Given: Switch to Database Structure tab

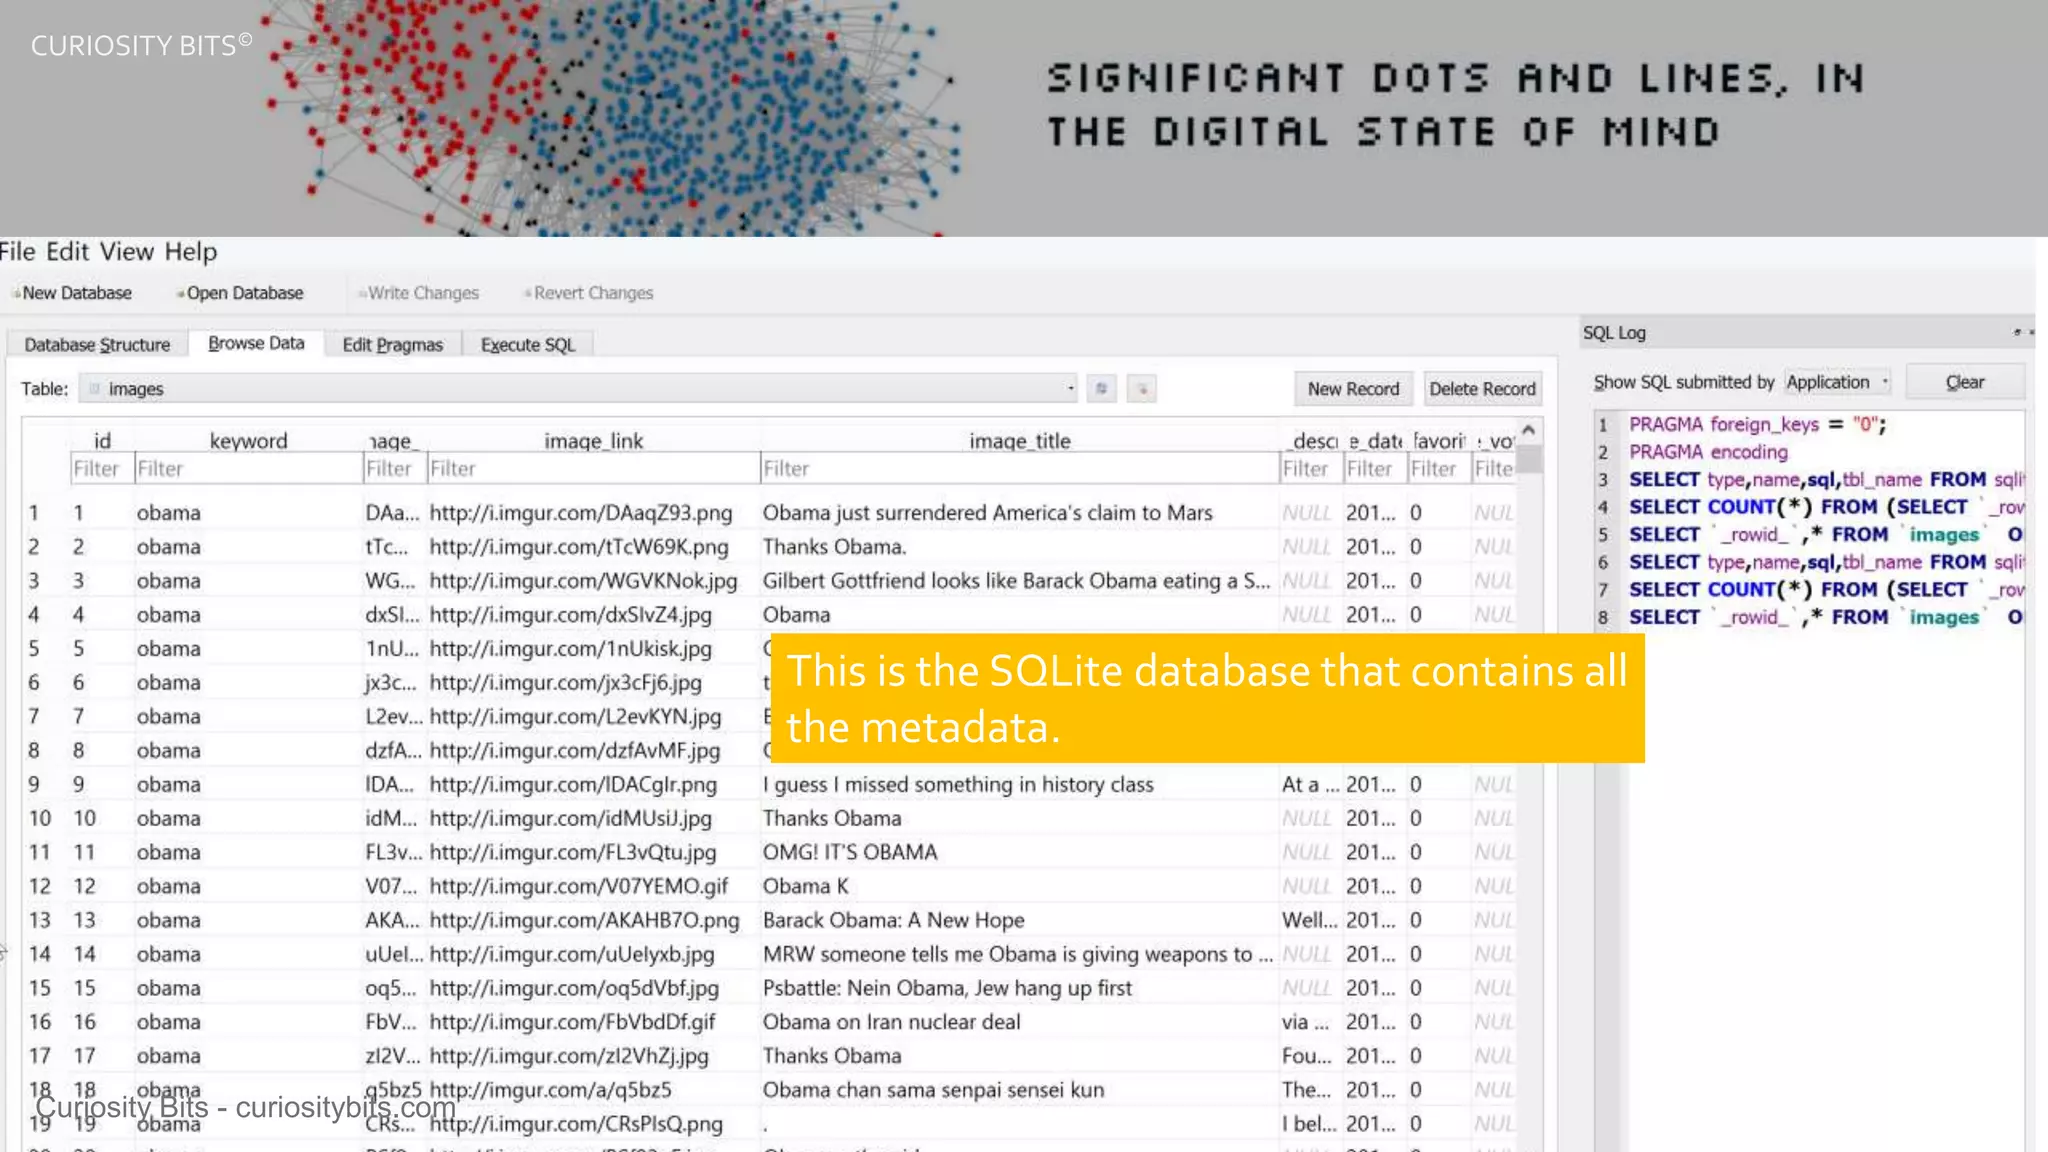Looking at the screenshot, I should (97, 344).
